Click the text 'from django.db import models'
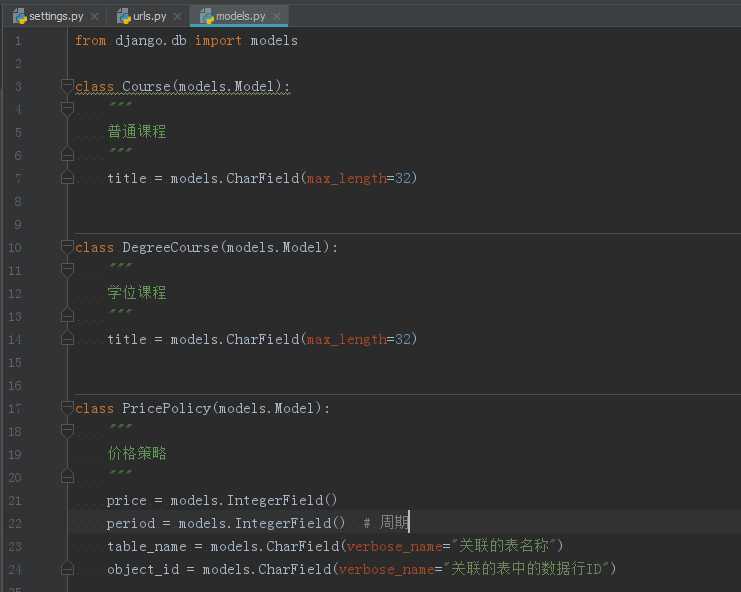This screenshot has height=592, width=741. pos(186,41)
